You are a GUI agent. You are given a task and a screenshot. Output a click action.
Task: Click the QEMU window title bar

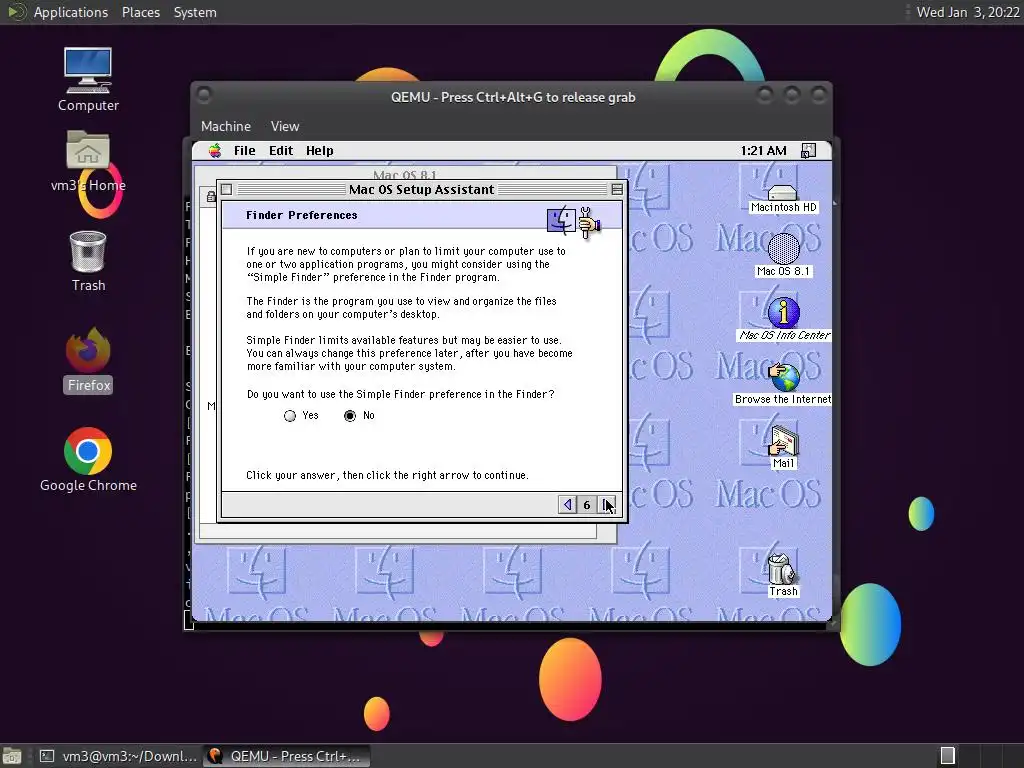pos(513,97)
